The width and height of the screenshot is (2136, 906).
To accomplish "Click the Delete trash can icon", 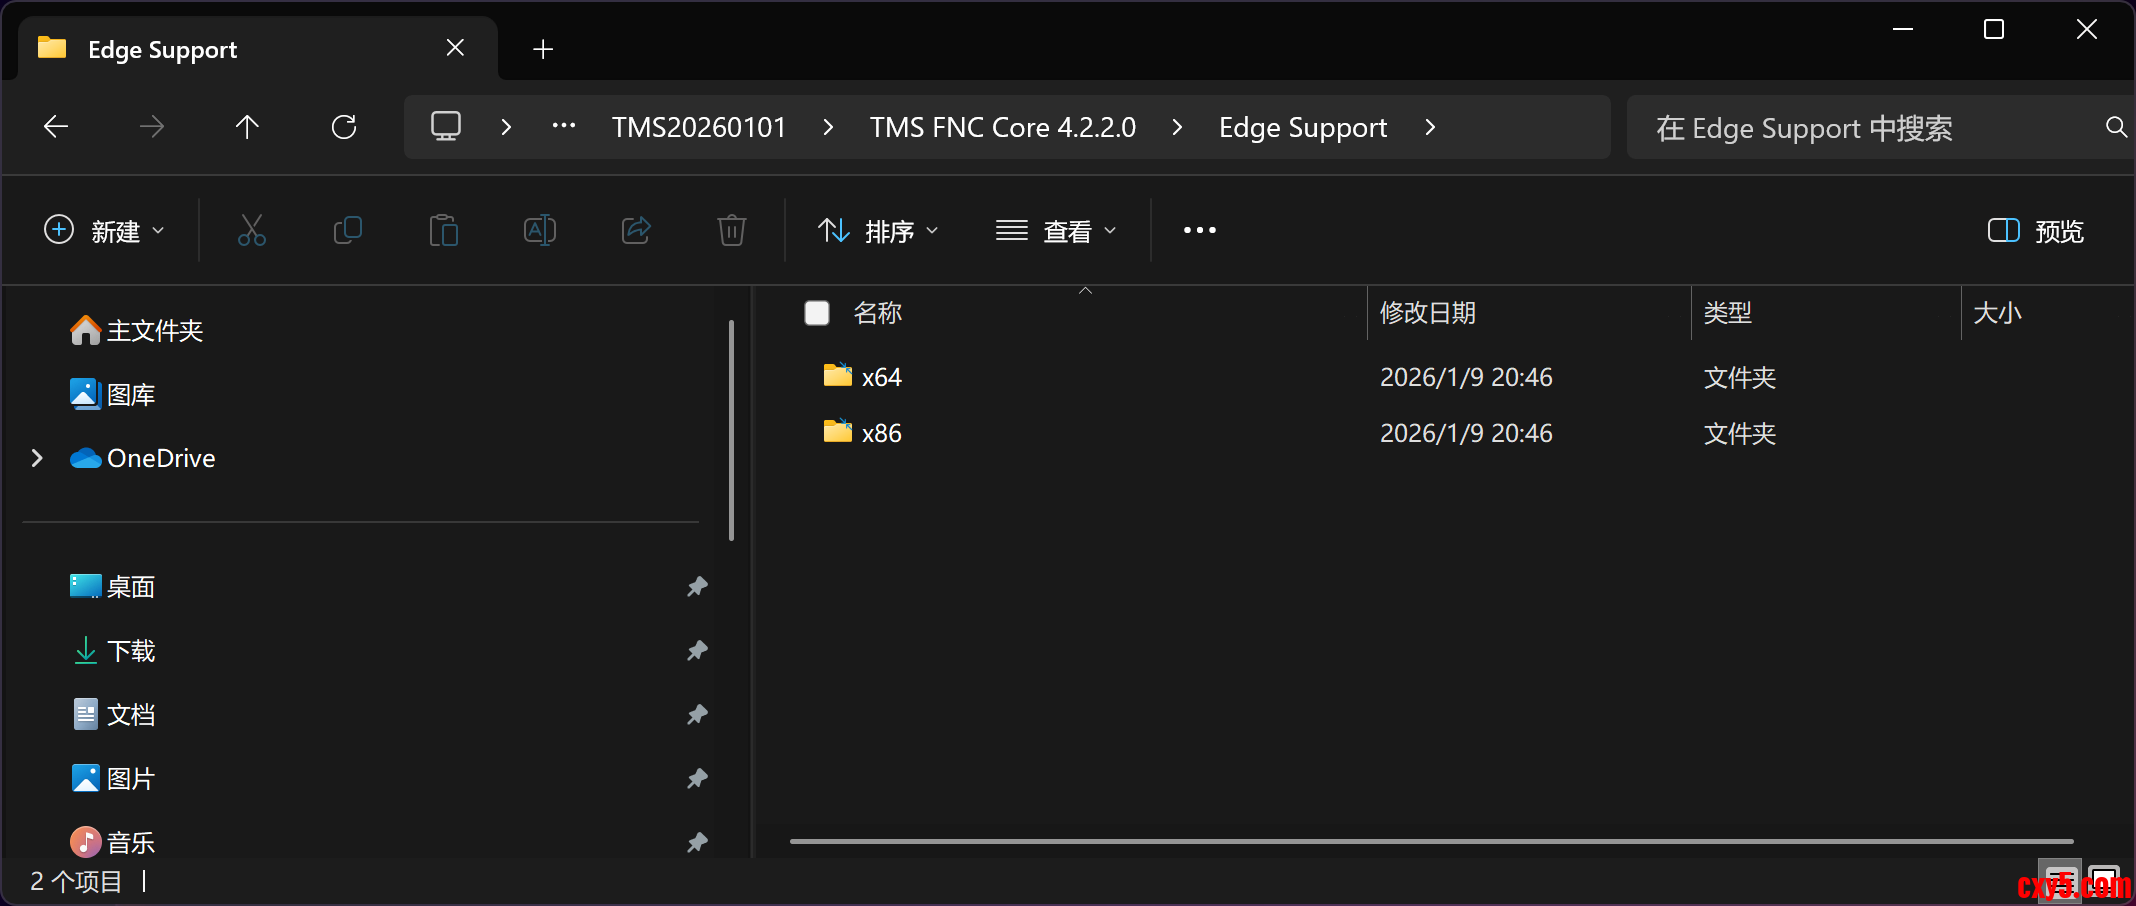I will [731, 231].
